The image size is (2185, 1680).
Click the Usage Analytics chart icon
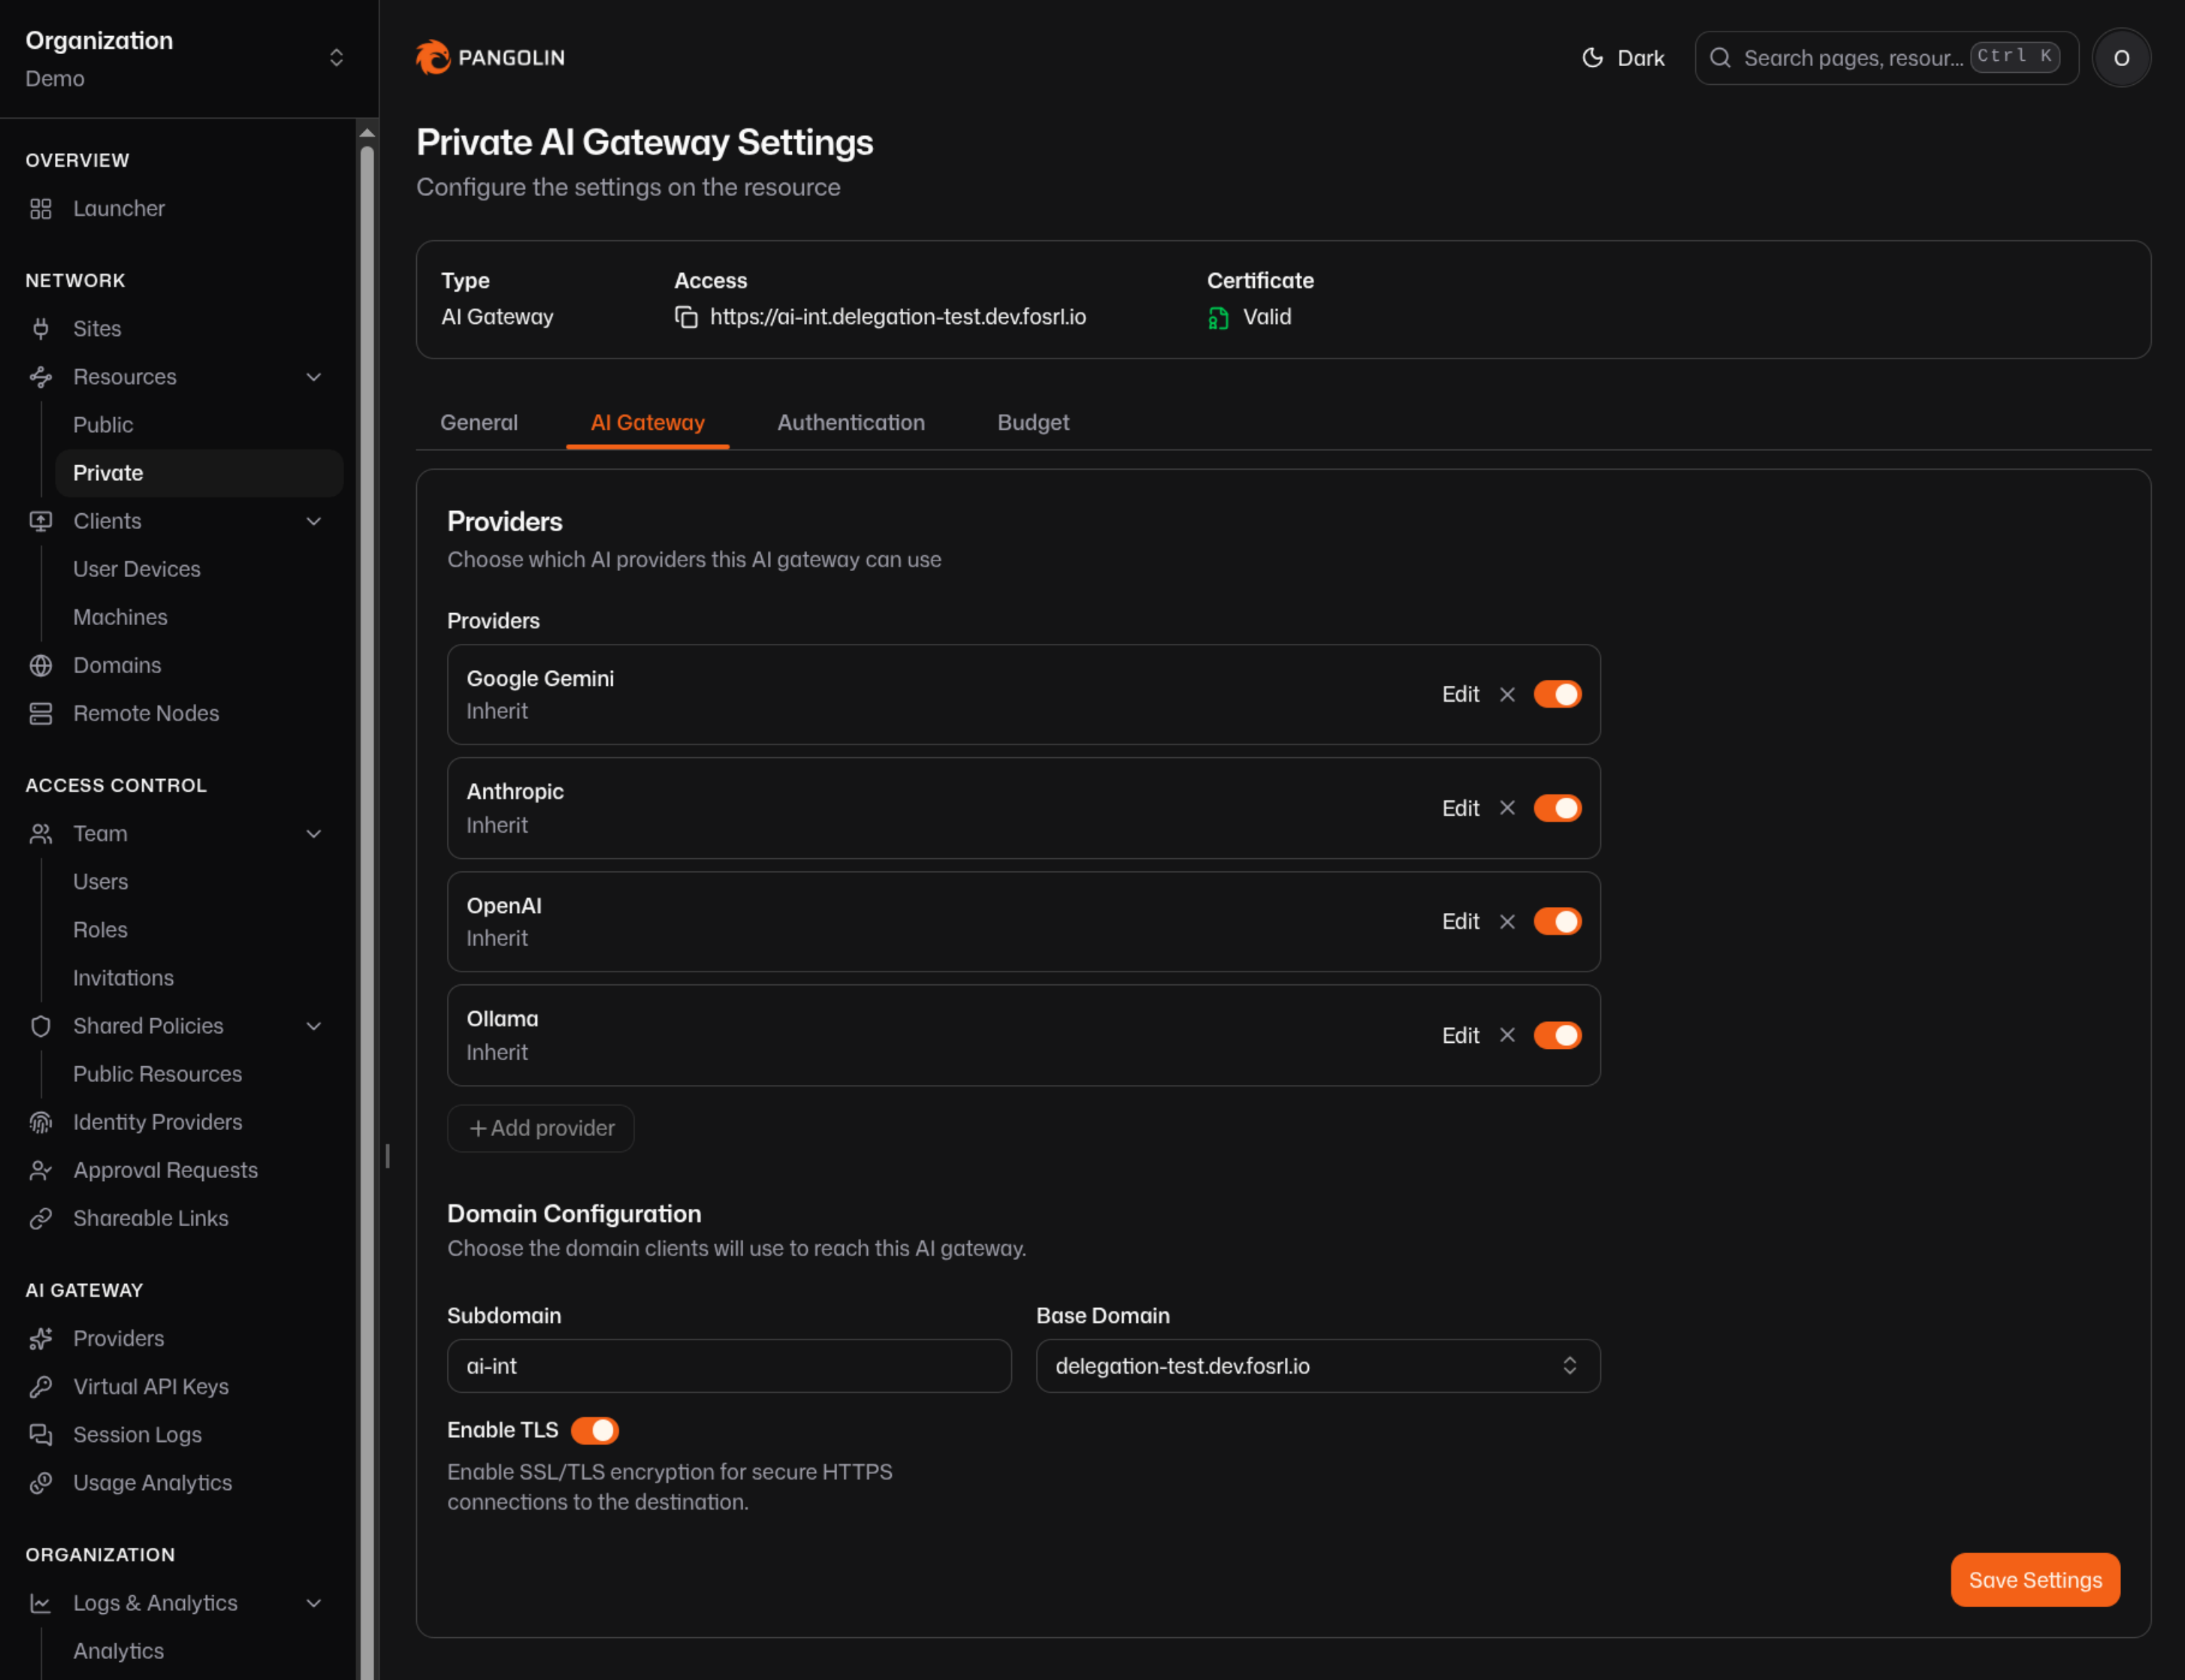[40, 1482]
